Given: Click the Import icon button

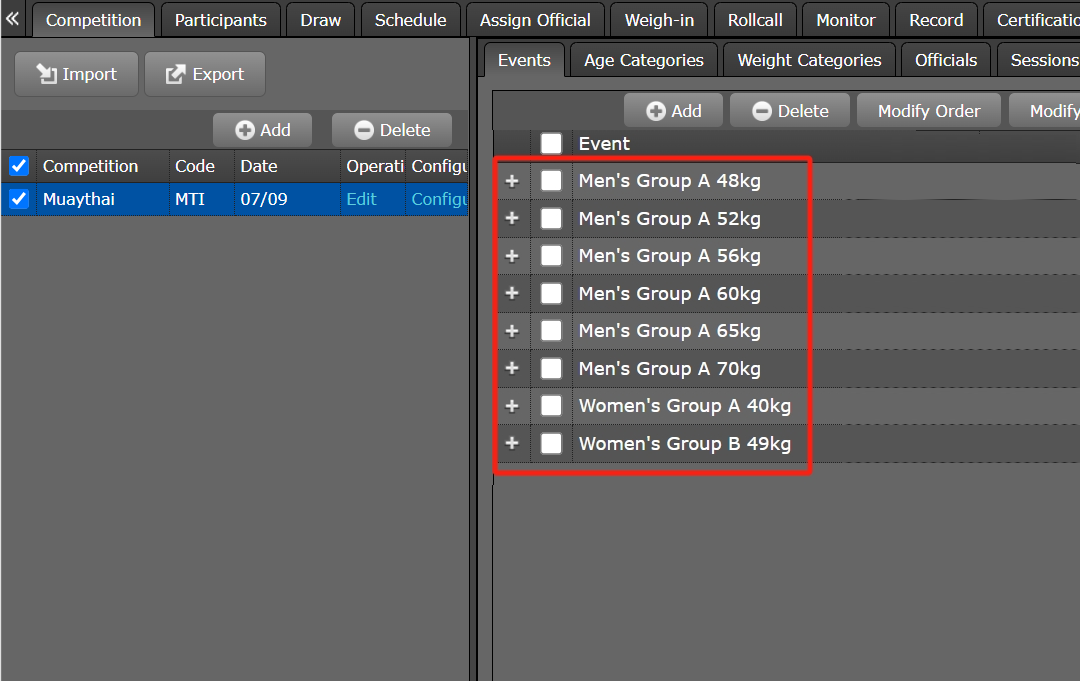Looking at the screenshot, I should pos(76,74).
